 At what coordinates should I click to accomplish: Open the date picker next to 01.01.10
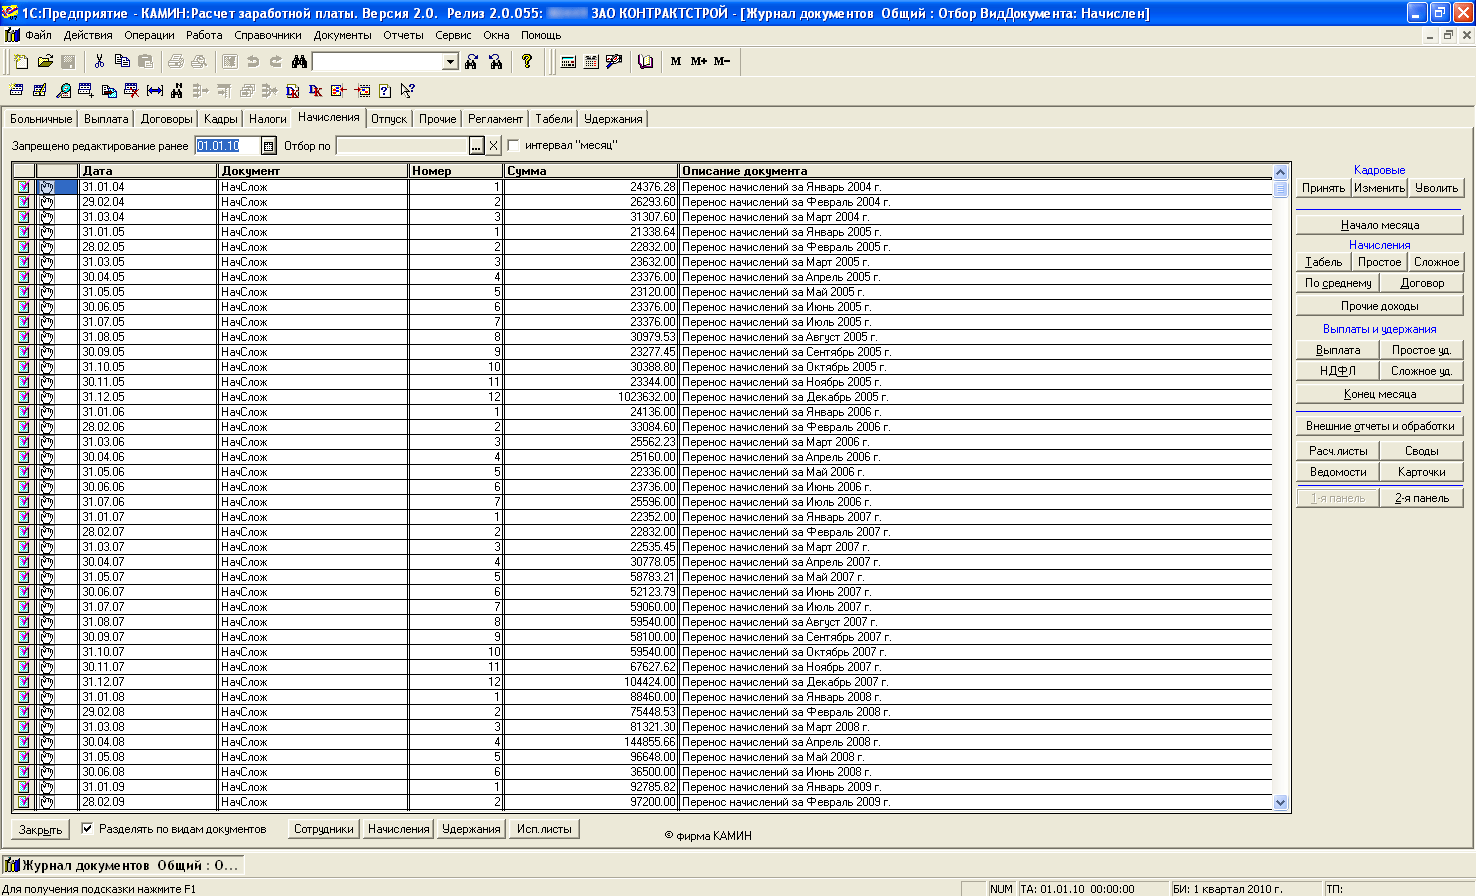(x=268, y=146)
